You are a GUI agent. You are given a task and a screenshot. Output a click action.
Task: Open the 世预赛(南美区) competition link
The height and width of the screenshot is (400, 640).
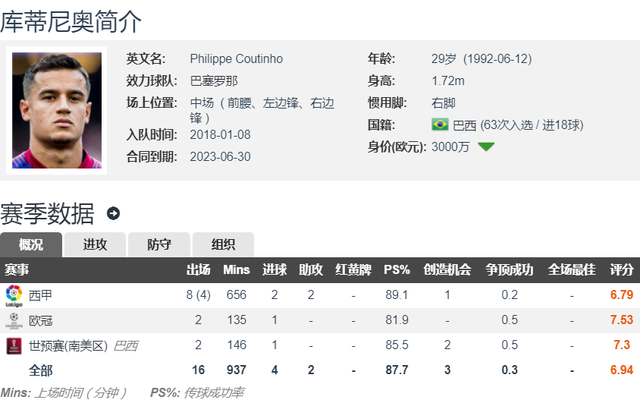pos(68,346)
